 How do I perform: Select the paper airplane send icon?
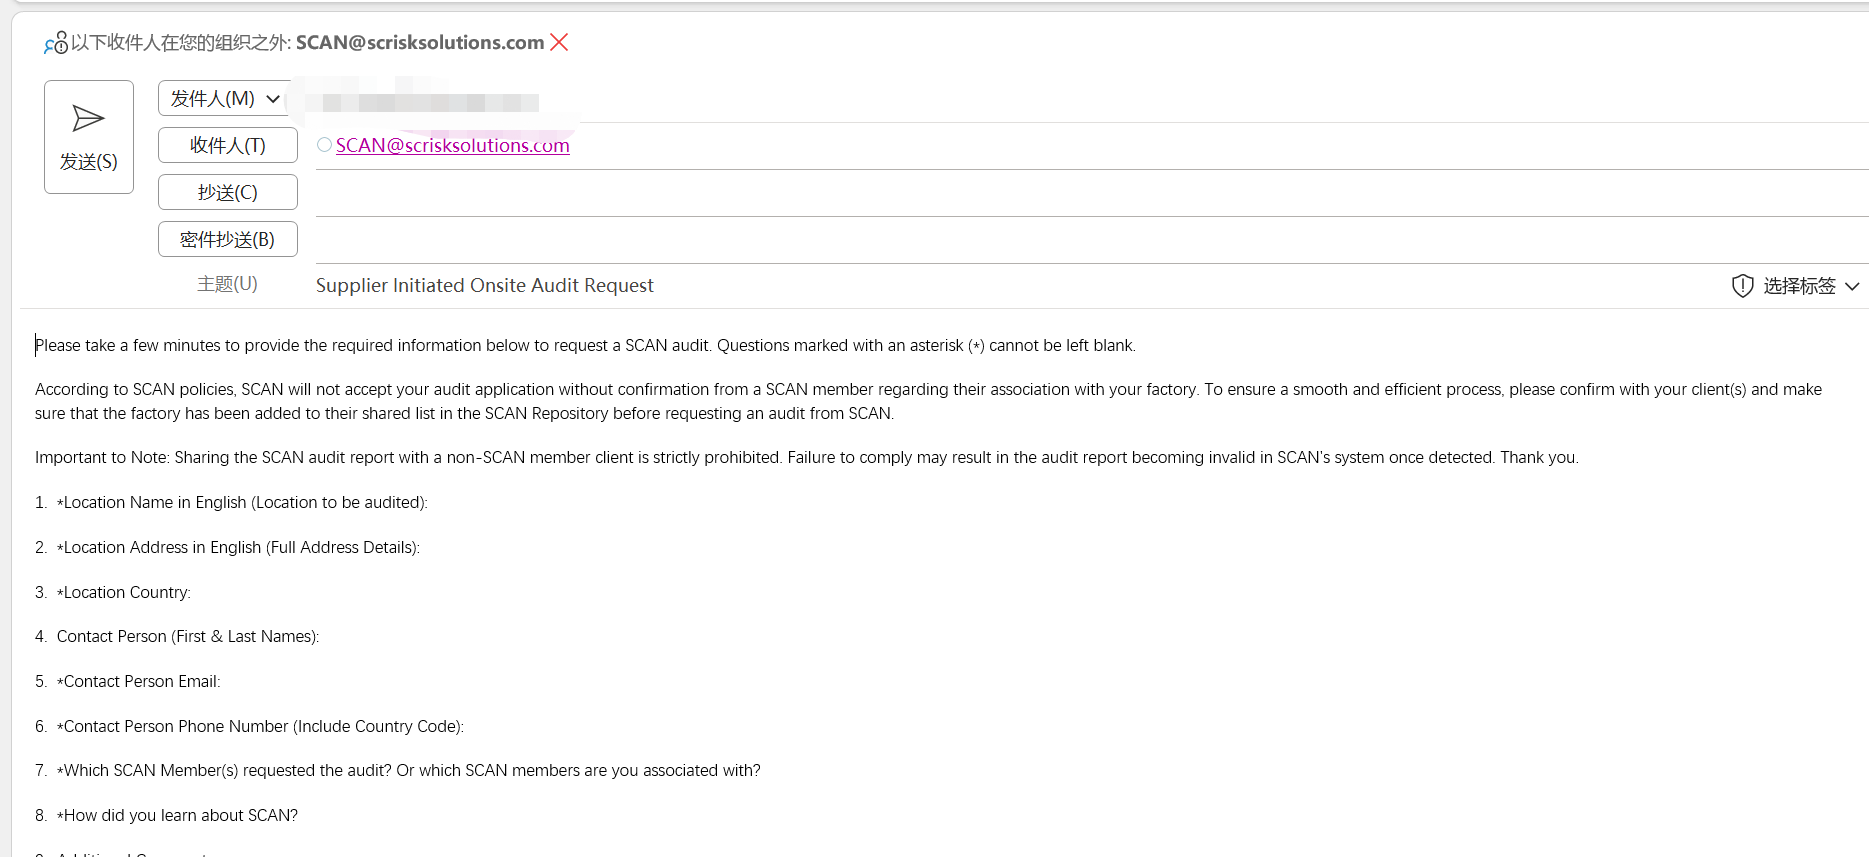pyautogui.click(x=89, y=119)
